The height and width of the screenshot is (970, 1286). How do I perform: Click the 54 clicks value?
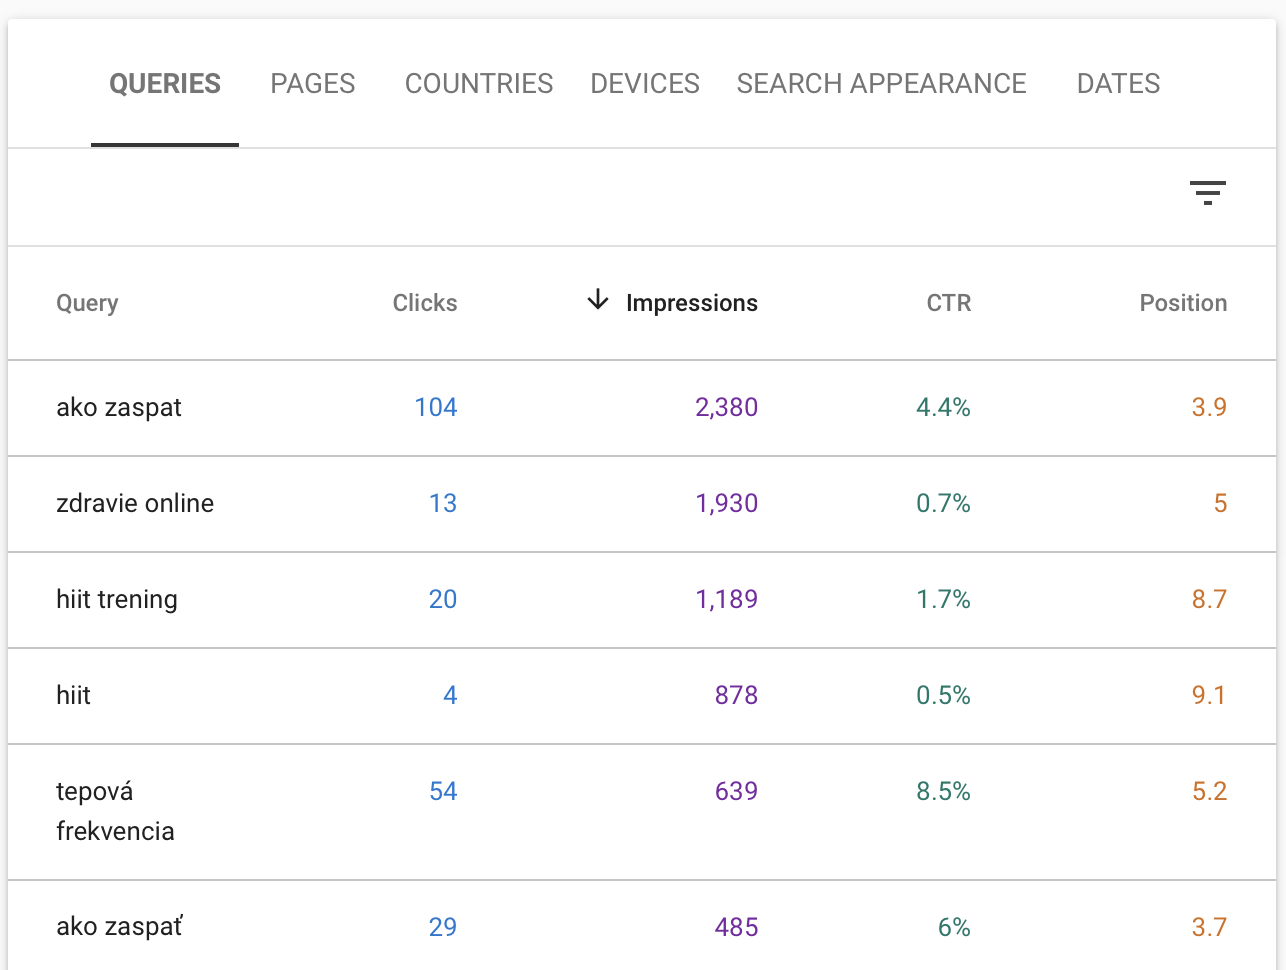tap(443, 791)
